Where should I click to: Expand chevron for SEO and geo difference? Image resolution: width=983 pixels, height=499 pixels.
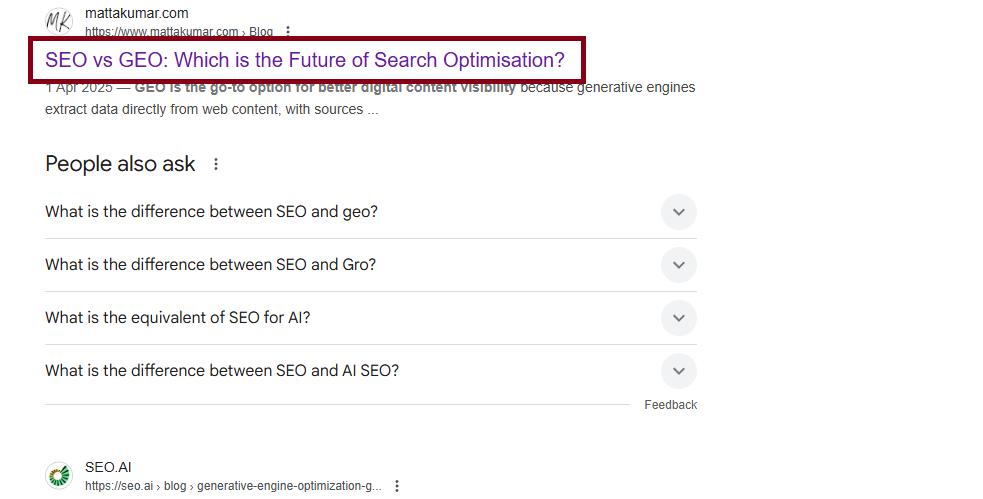click(x=678, y=212)
